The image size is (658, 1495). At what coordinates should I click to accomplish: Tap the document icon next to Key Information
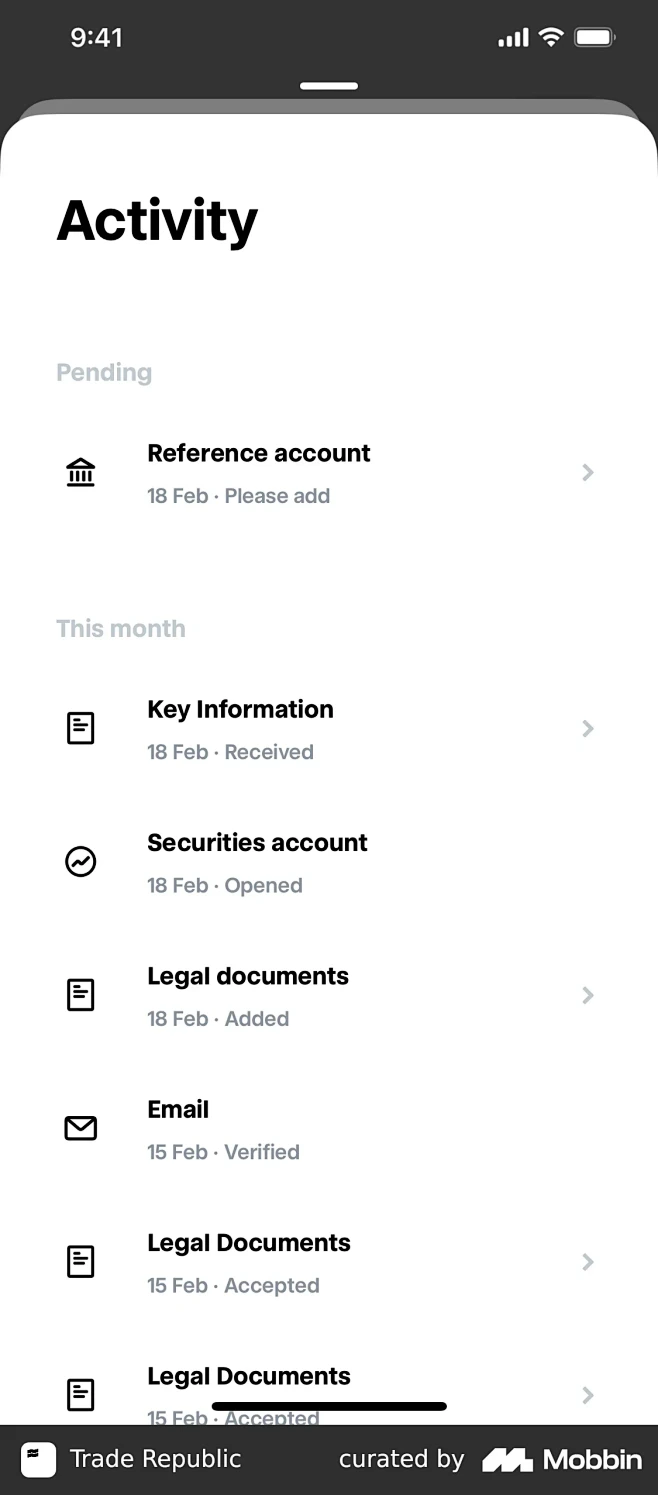click(80, 728)
